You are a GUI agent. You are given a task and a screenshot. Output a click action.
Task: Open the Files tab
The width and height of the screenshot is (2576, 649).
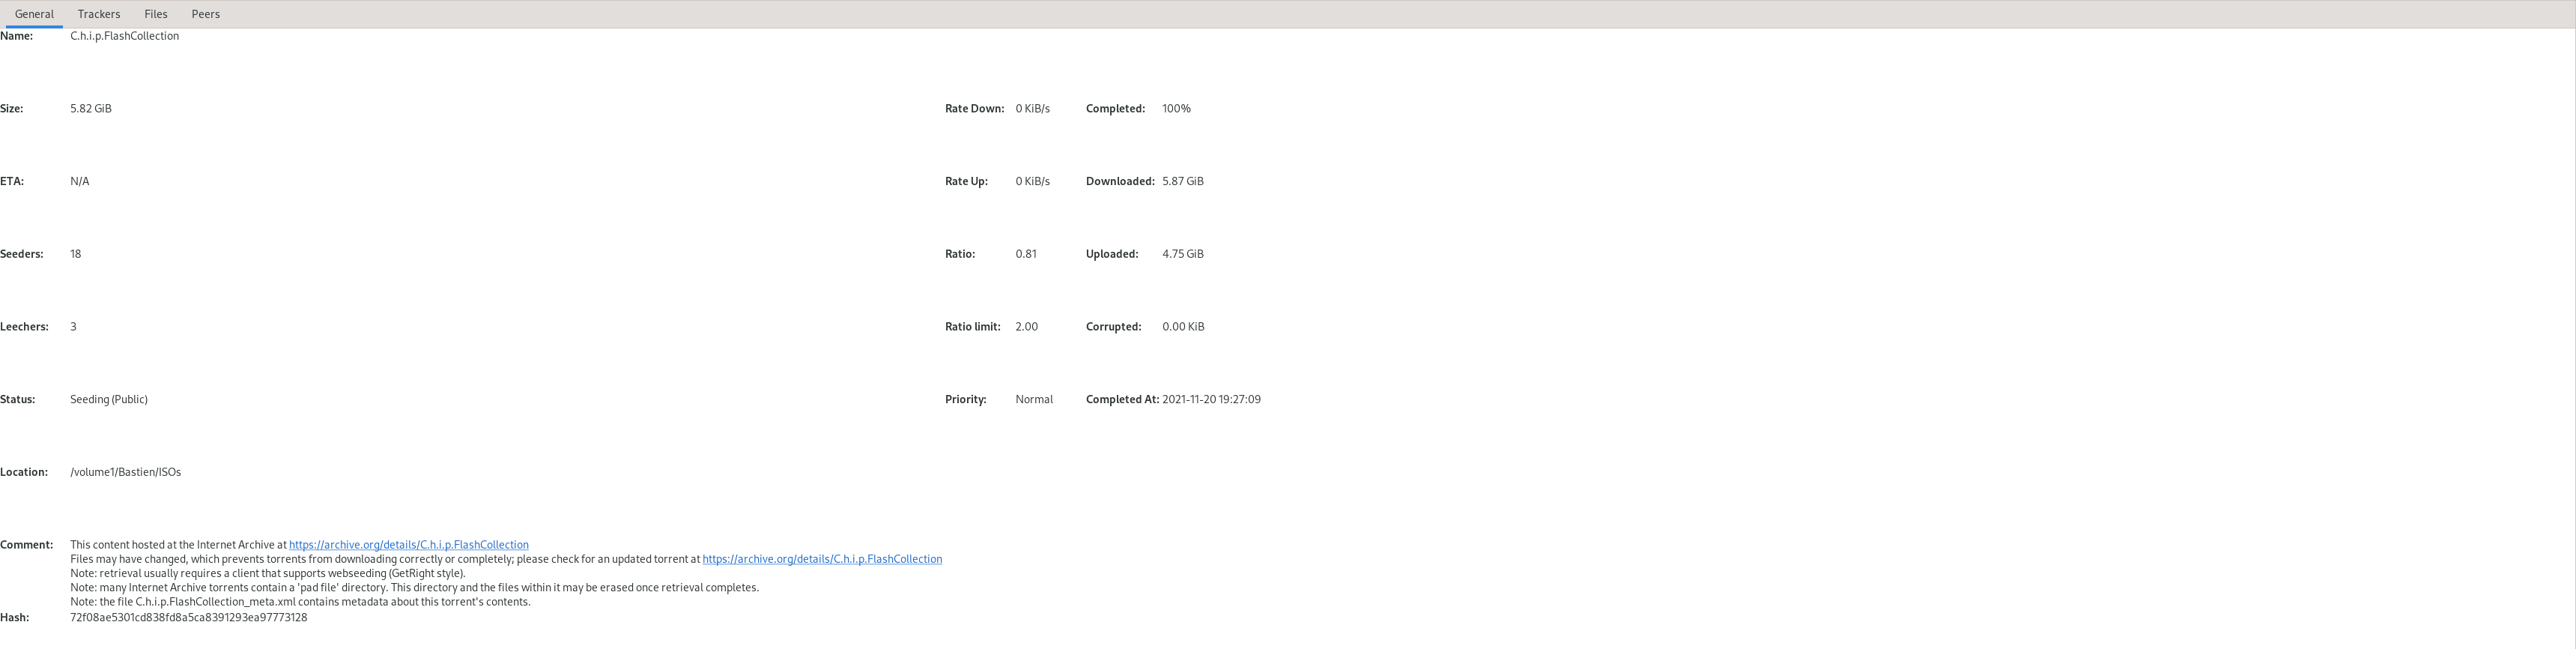click(x=156, y=14)
